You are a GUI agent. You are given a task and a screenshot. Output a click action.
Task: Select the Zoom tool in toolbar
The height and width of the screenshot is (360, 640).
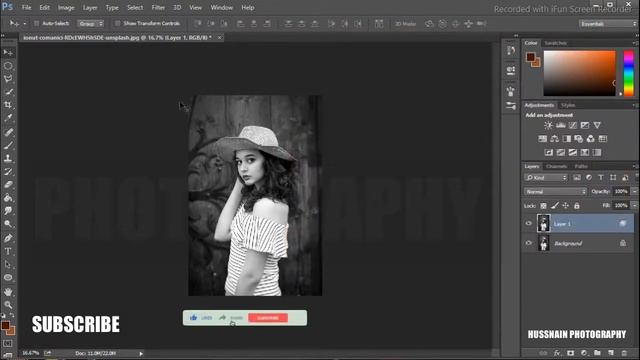(x=8, y=304)
